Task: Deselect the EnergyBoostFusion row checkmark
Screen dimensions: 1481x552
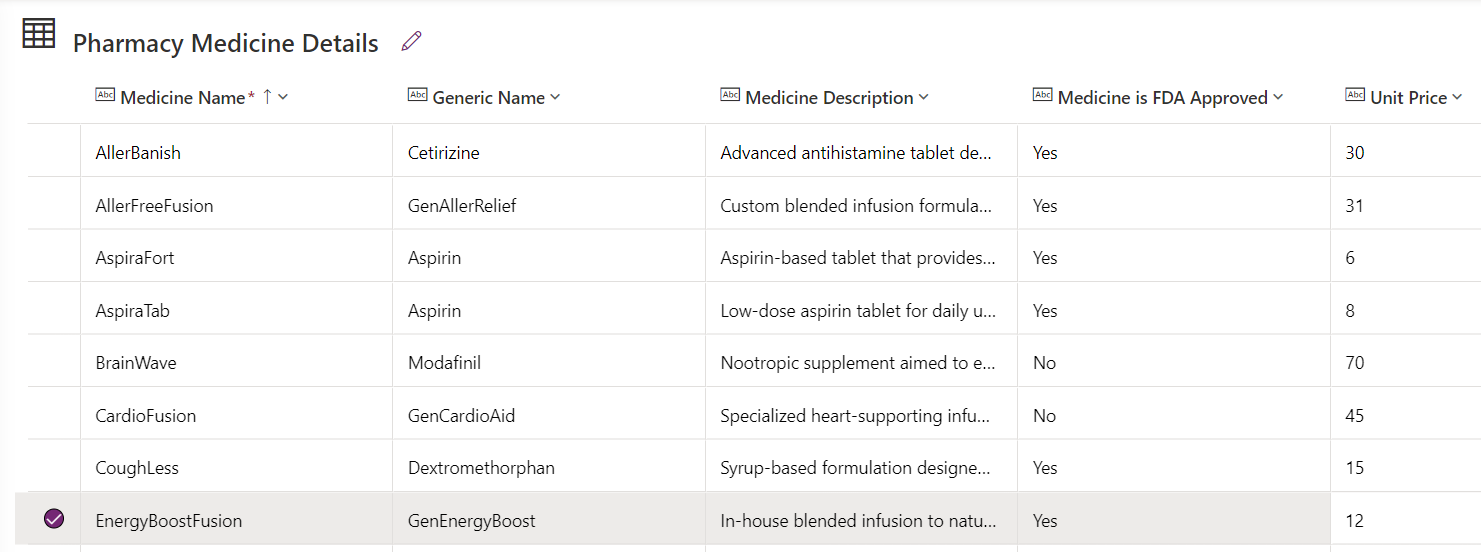Action: (54, 519)
